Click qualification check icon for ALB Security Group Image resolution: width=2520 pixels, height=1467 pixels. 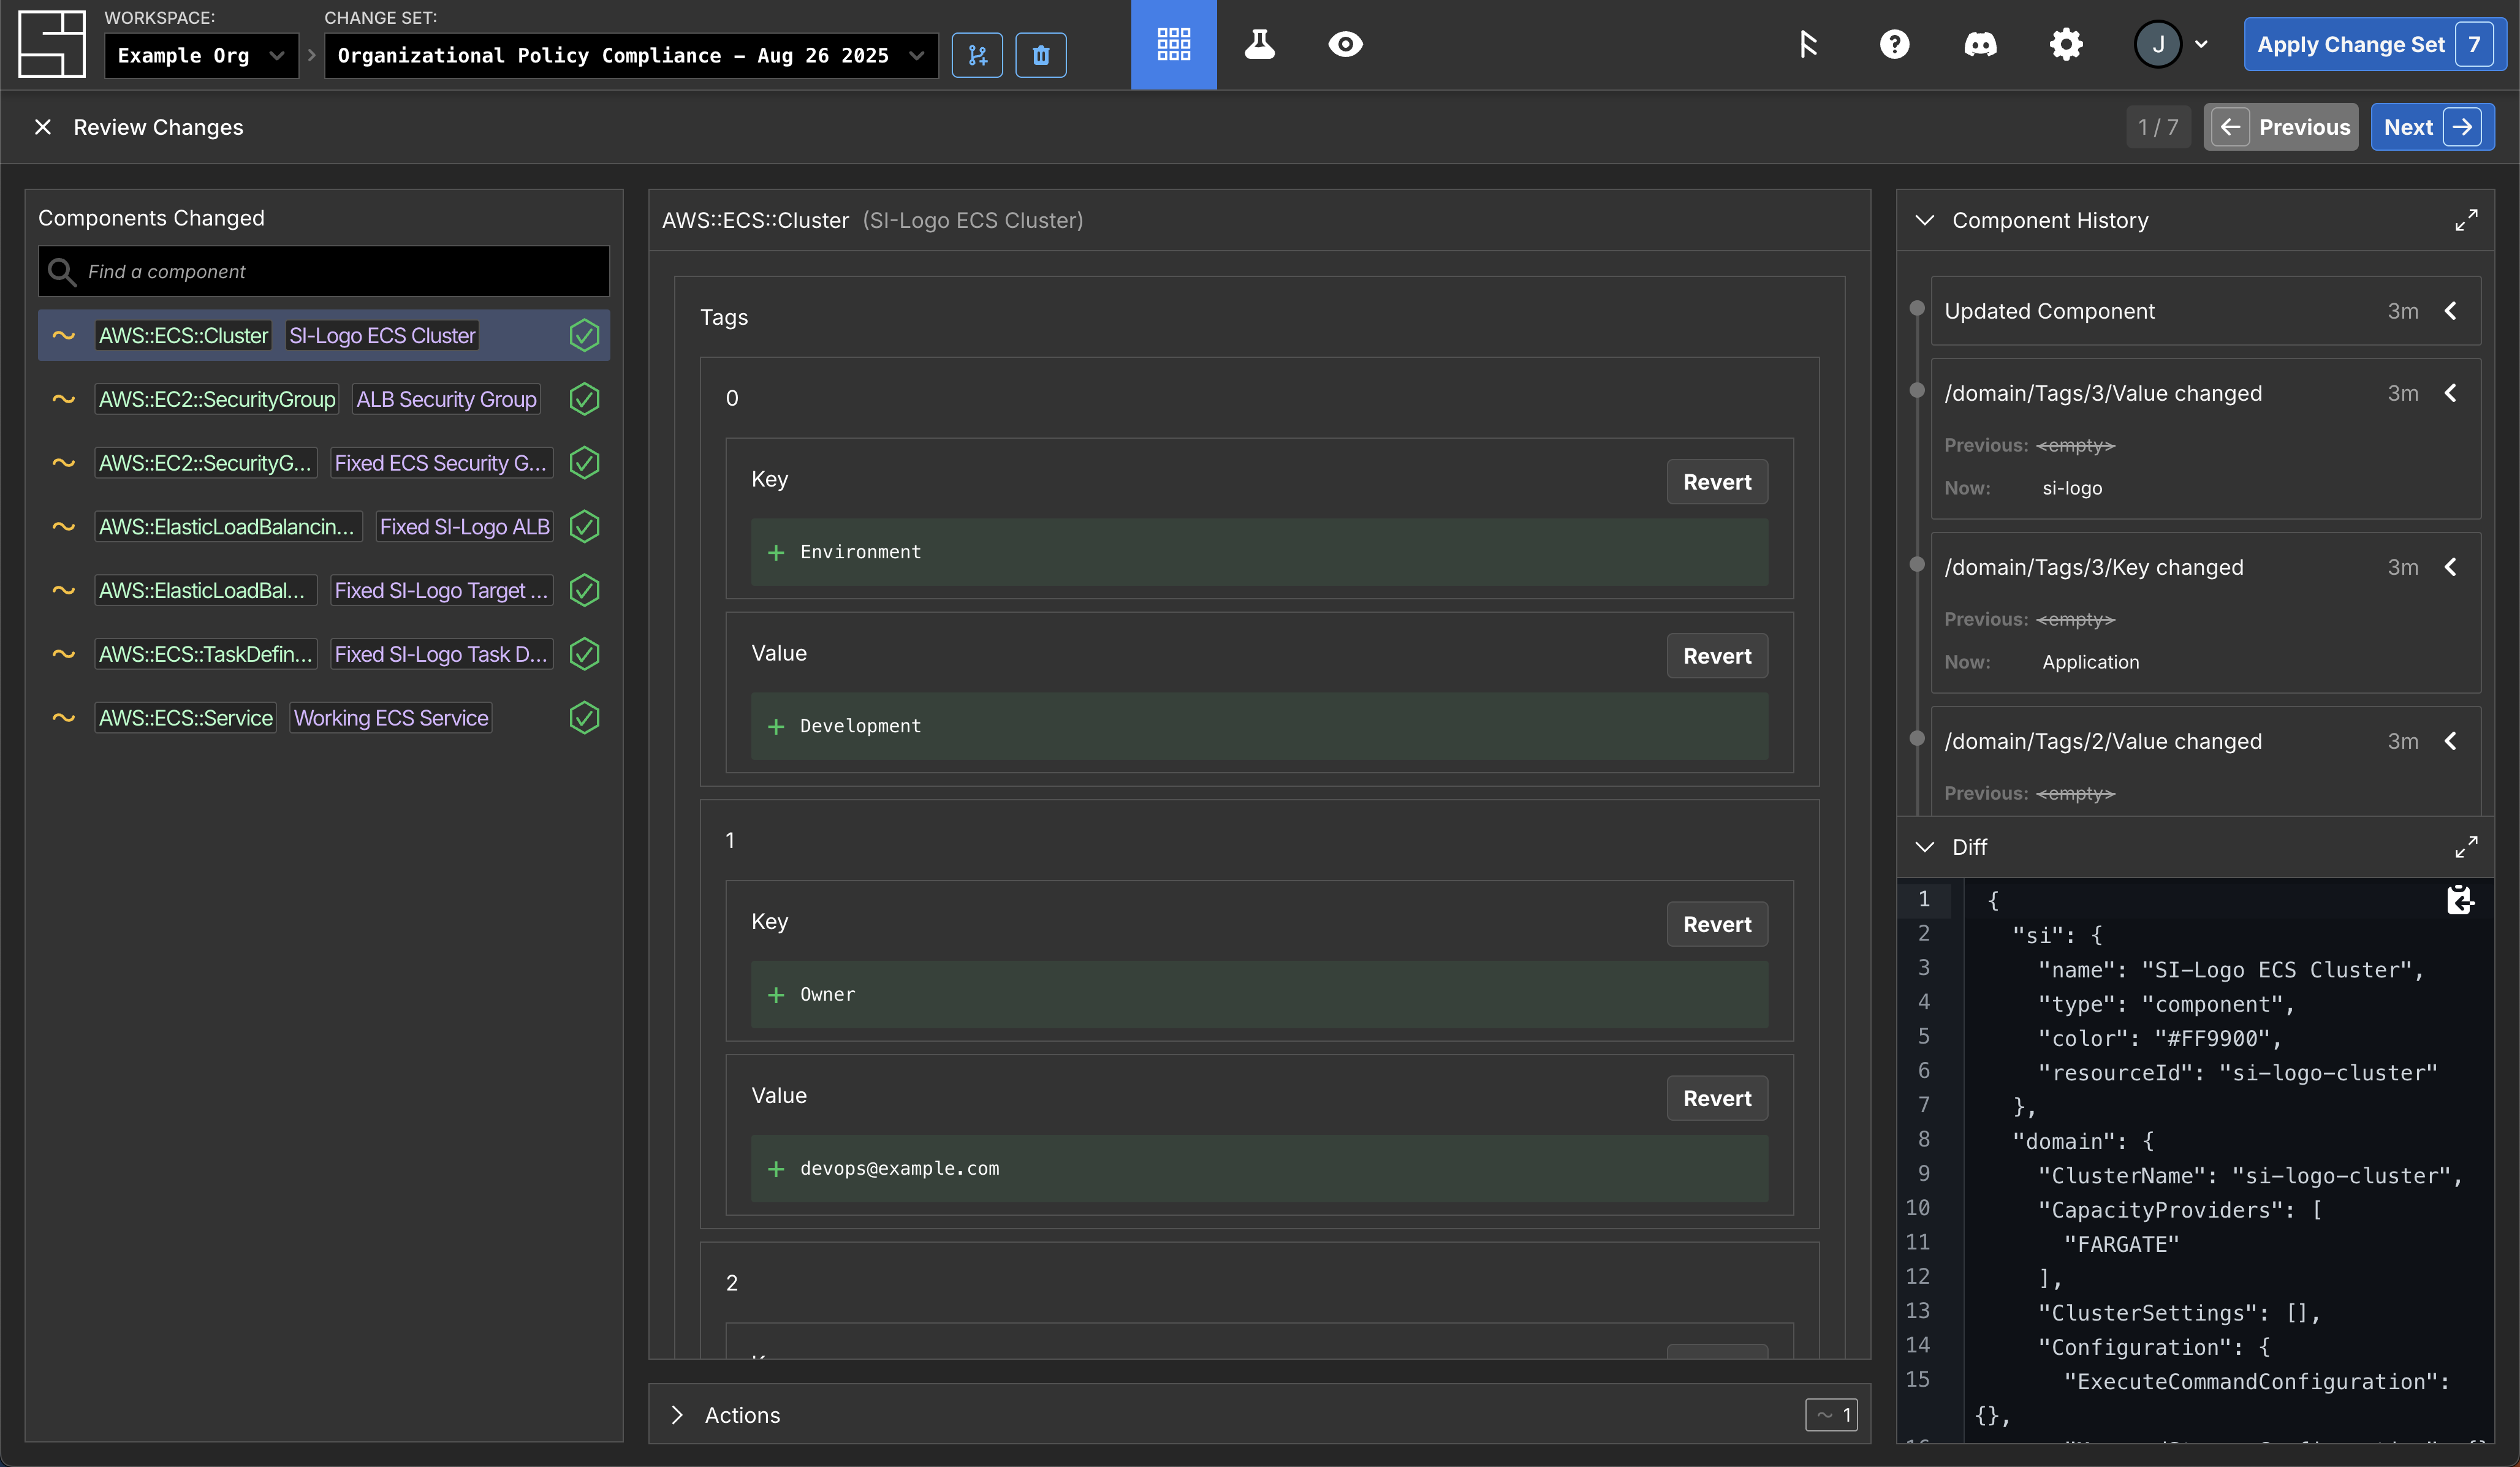pyautogui.click(x=584, y=399)
